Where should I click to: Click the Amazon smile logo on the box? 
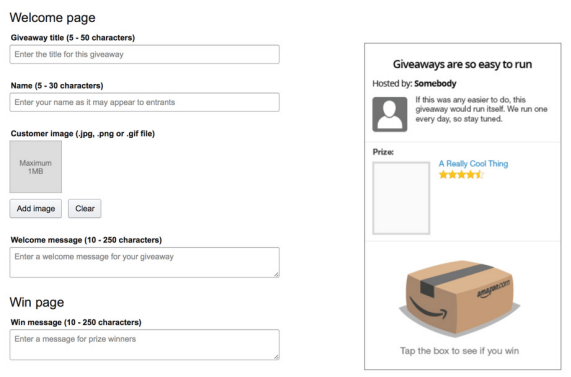[x=428, y=308]
